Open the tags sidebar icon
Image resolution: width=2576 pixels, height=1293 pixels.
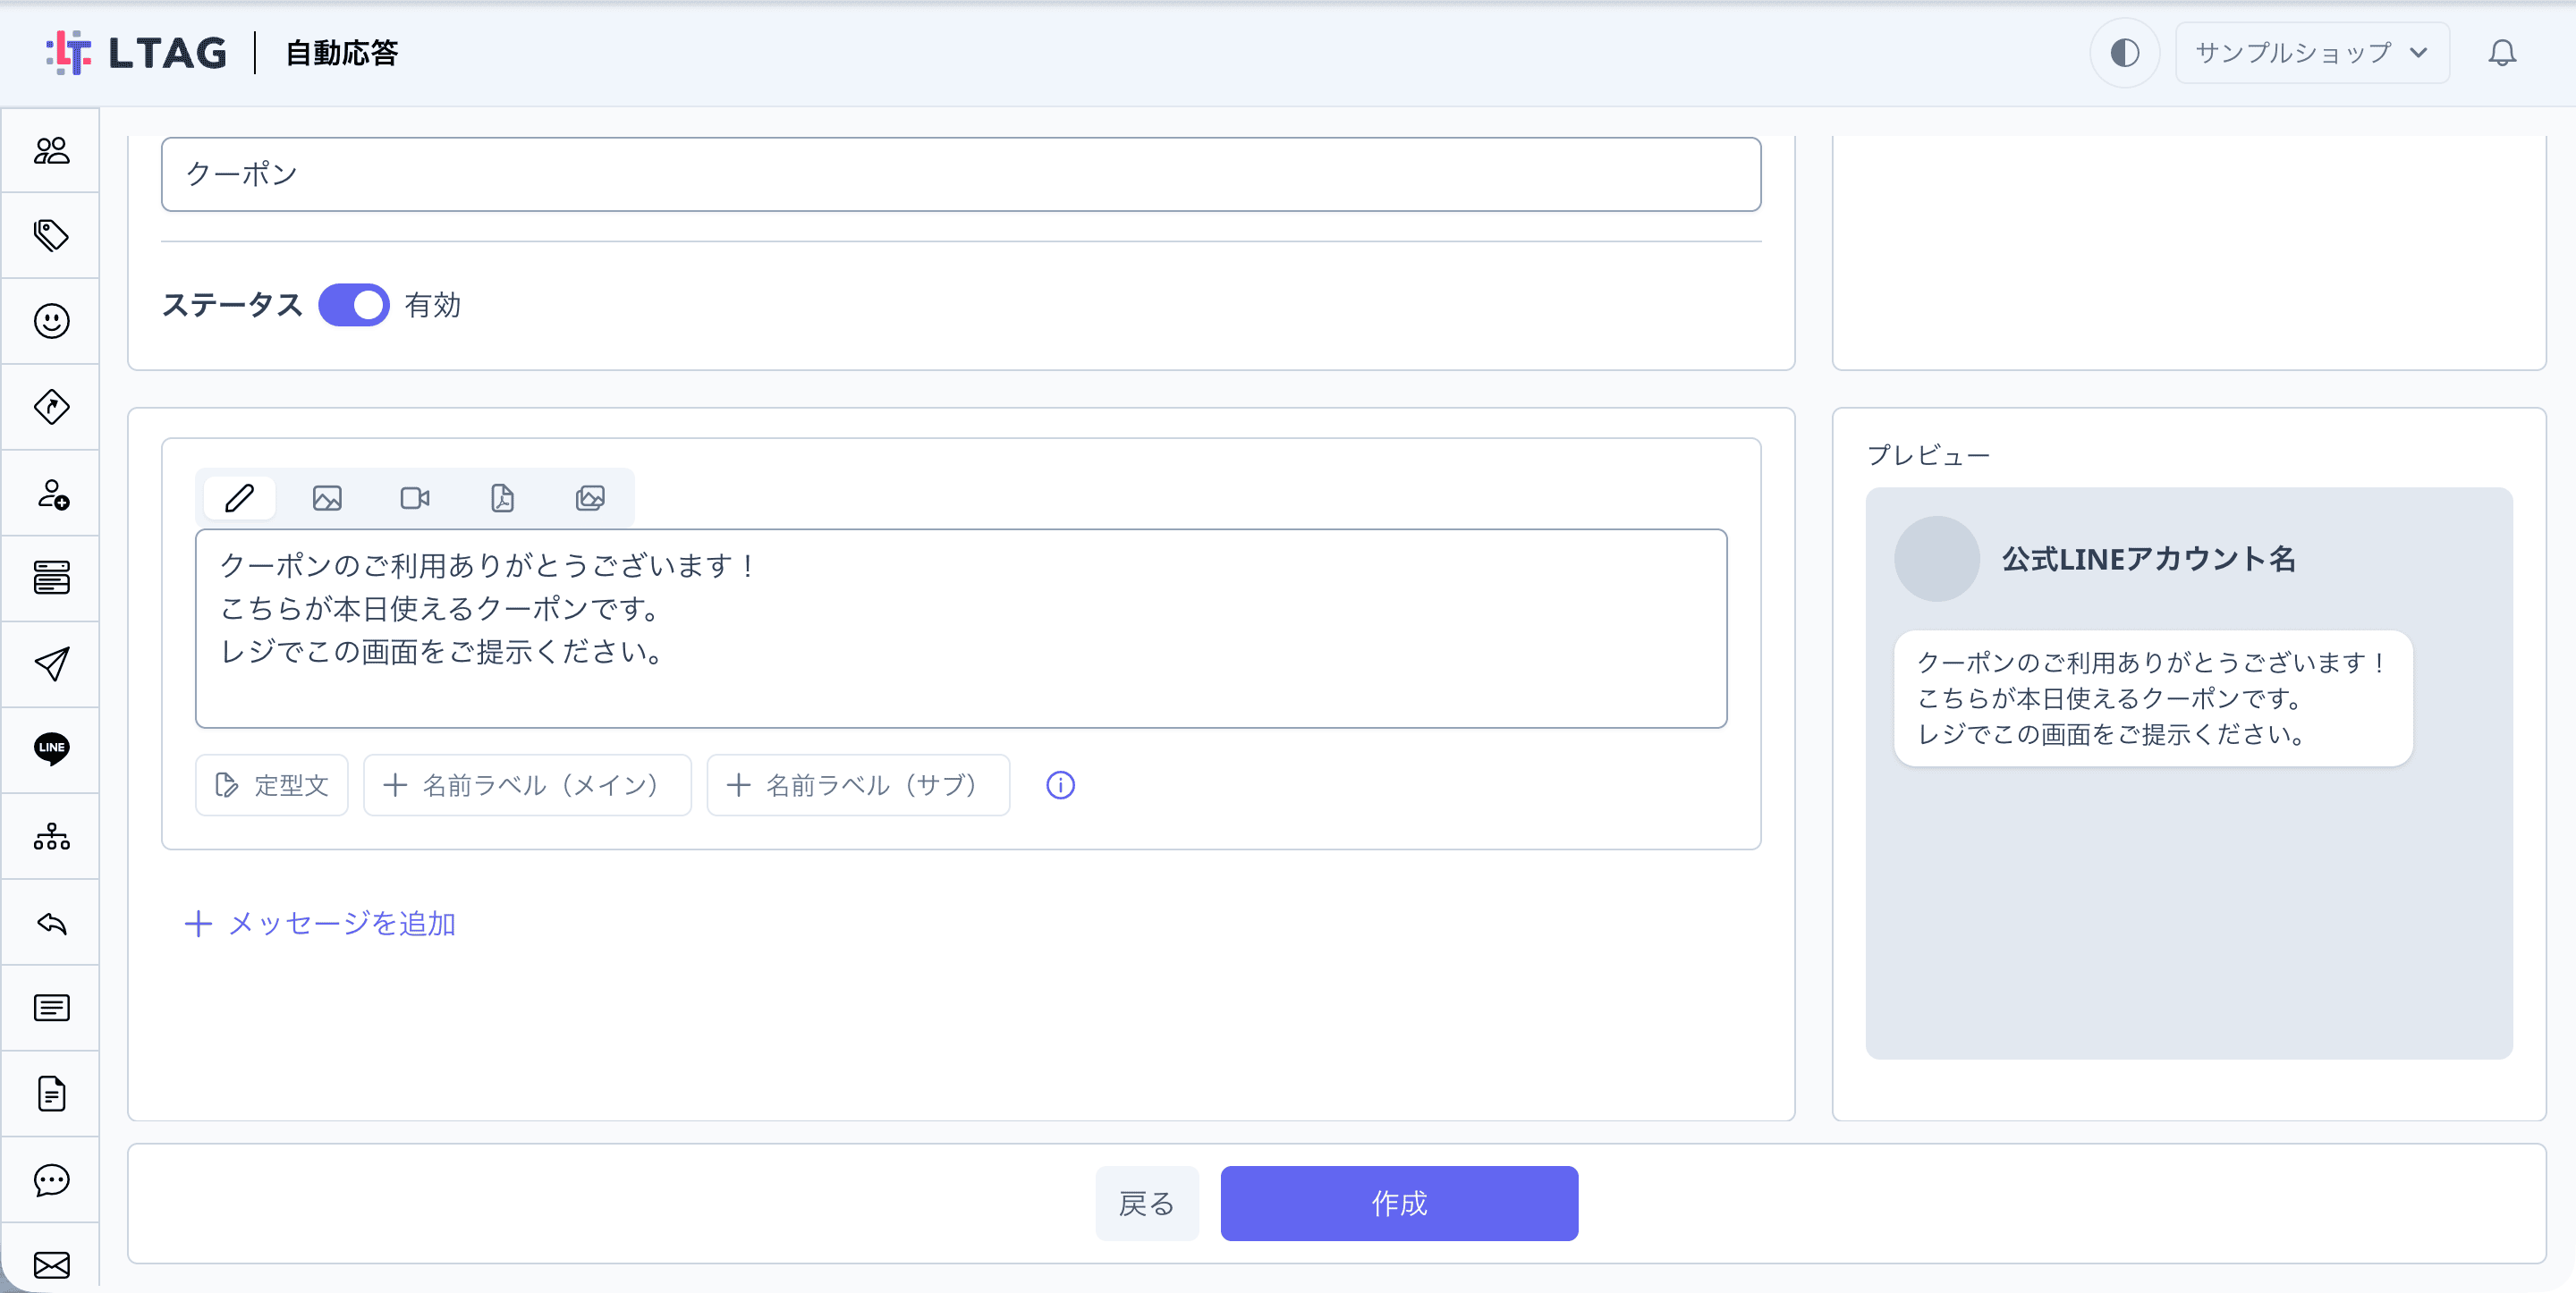coord(51,235)
